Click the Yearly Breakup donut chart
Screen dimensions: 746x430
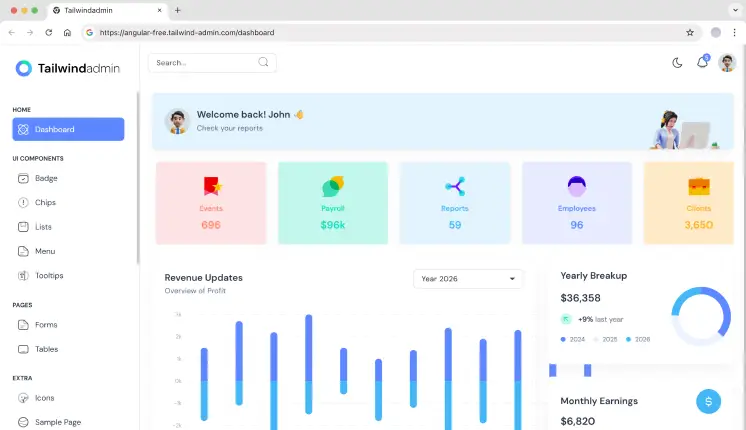(701, 316)
